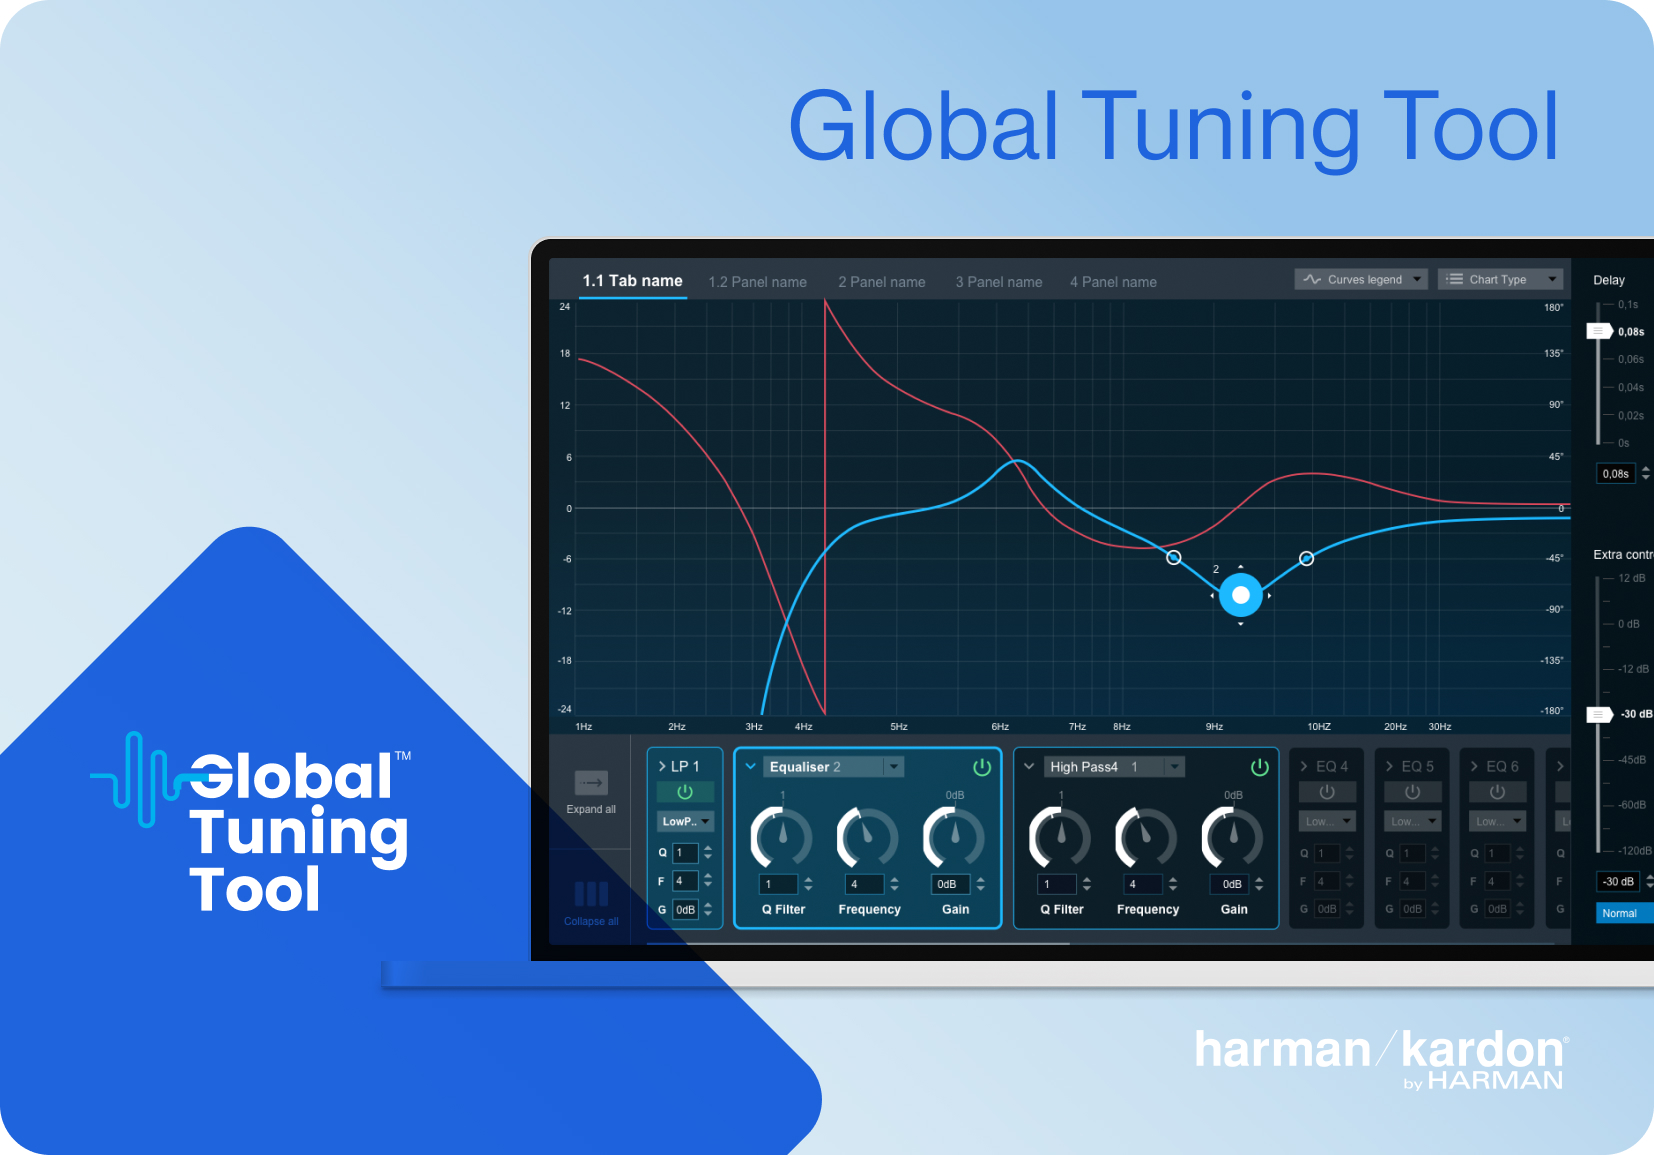1654x1155 pixels.
Task: Expand the LP 1 panel chevron
Action: pyautogui.click(x=662, y=766)
